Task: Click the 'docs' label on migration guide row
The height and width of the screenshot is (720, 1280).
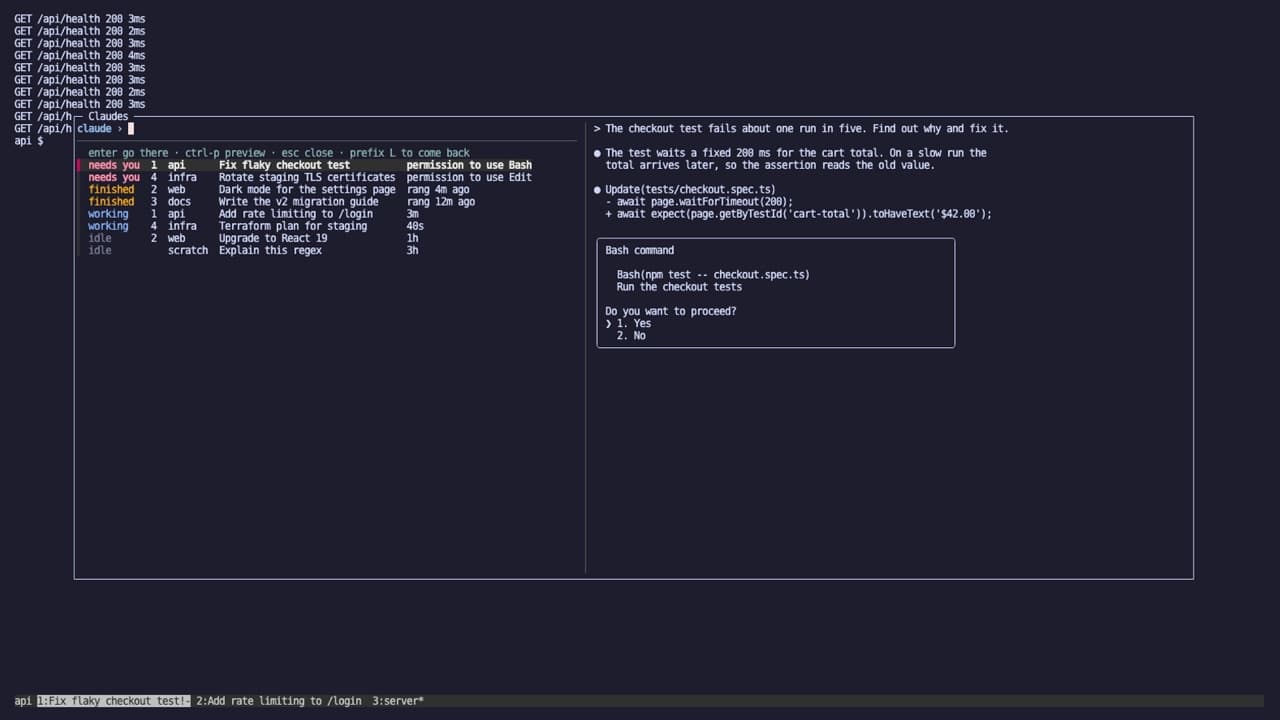Action: 179,201
